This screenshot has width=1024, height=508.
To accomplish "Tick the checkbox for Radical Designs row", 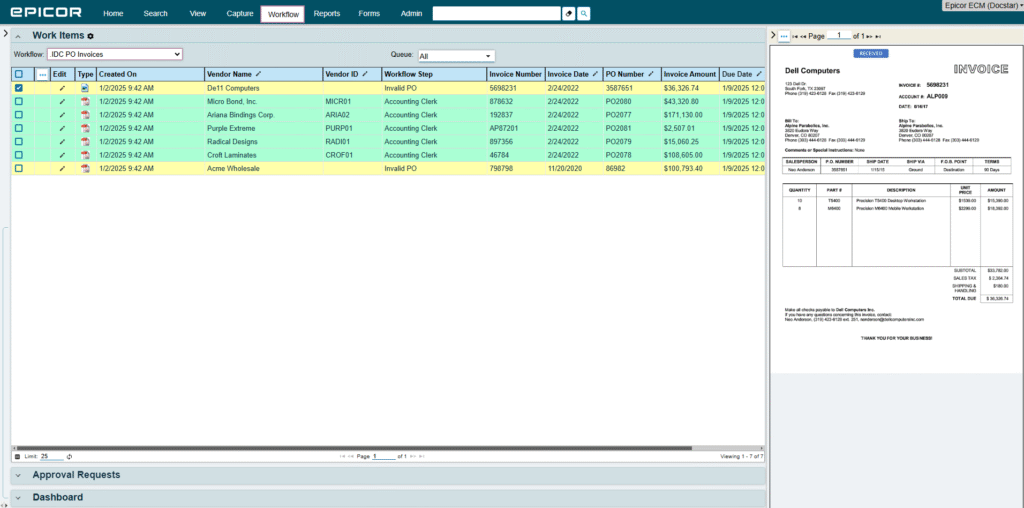I will [x=18, y=142].
